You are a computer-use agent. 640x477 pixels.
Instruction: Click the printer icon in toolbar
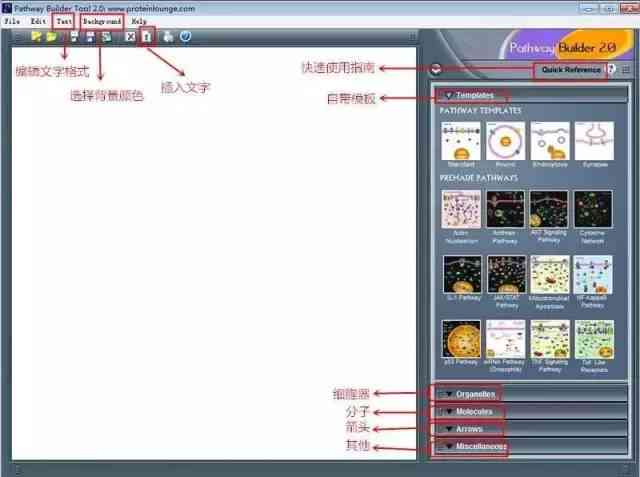[168, 37]
